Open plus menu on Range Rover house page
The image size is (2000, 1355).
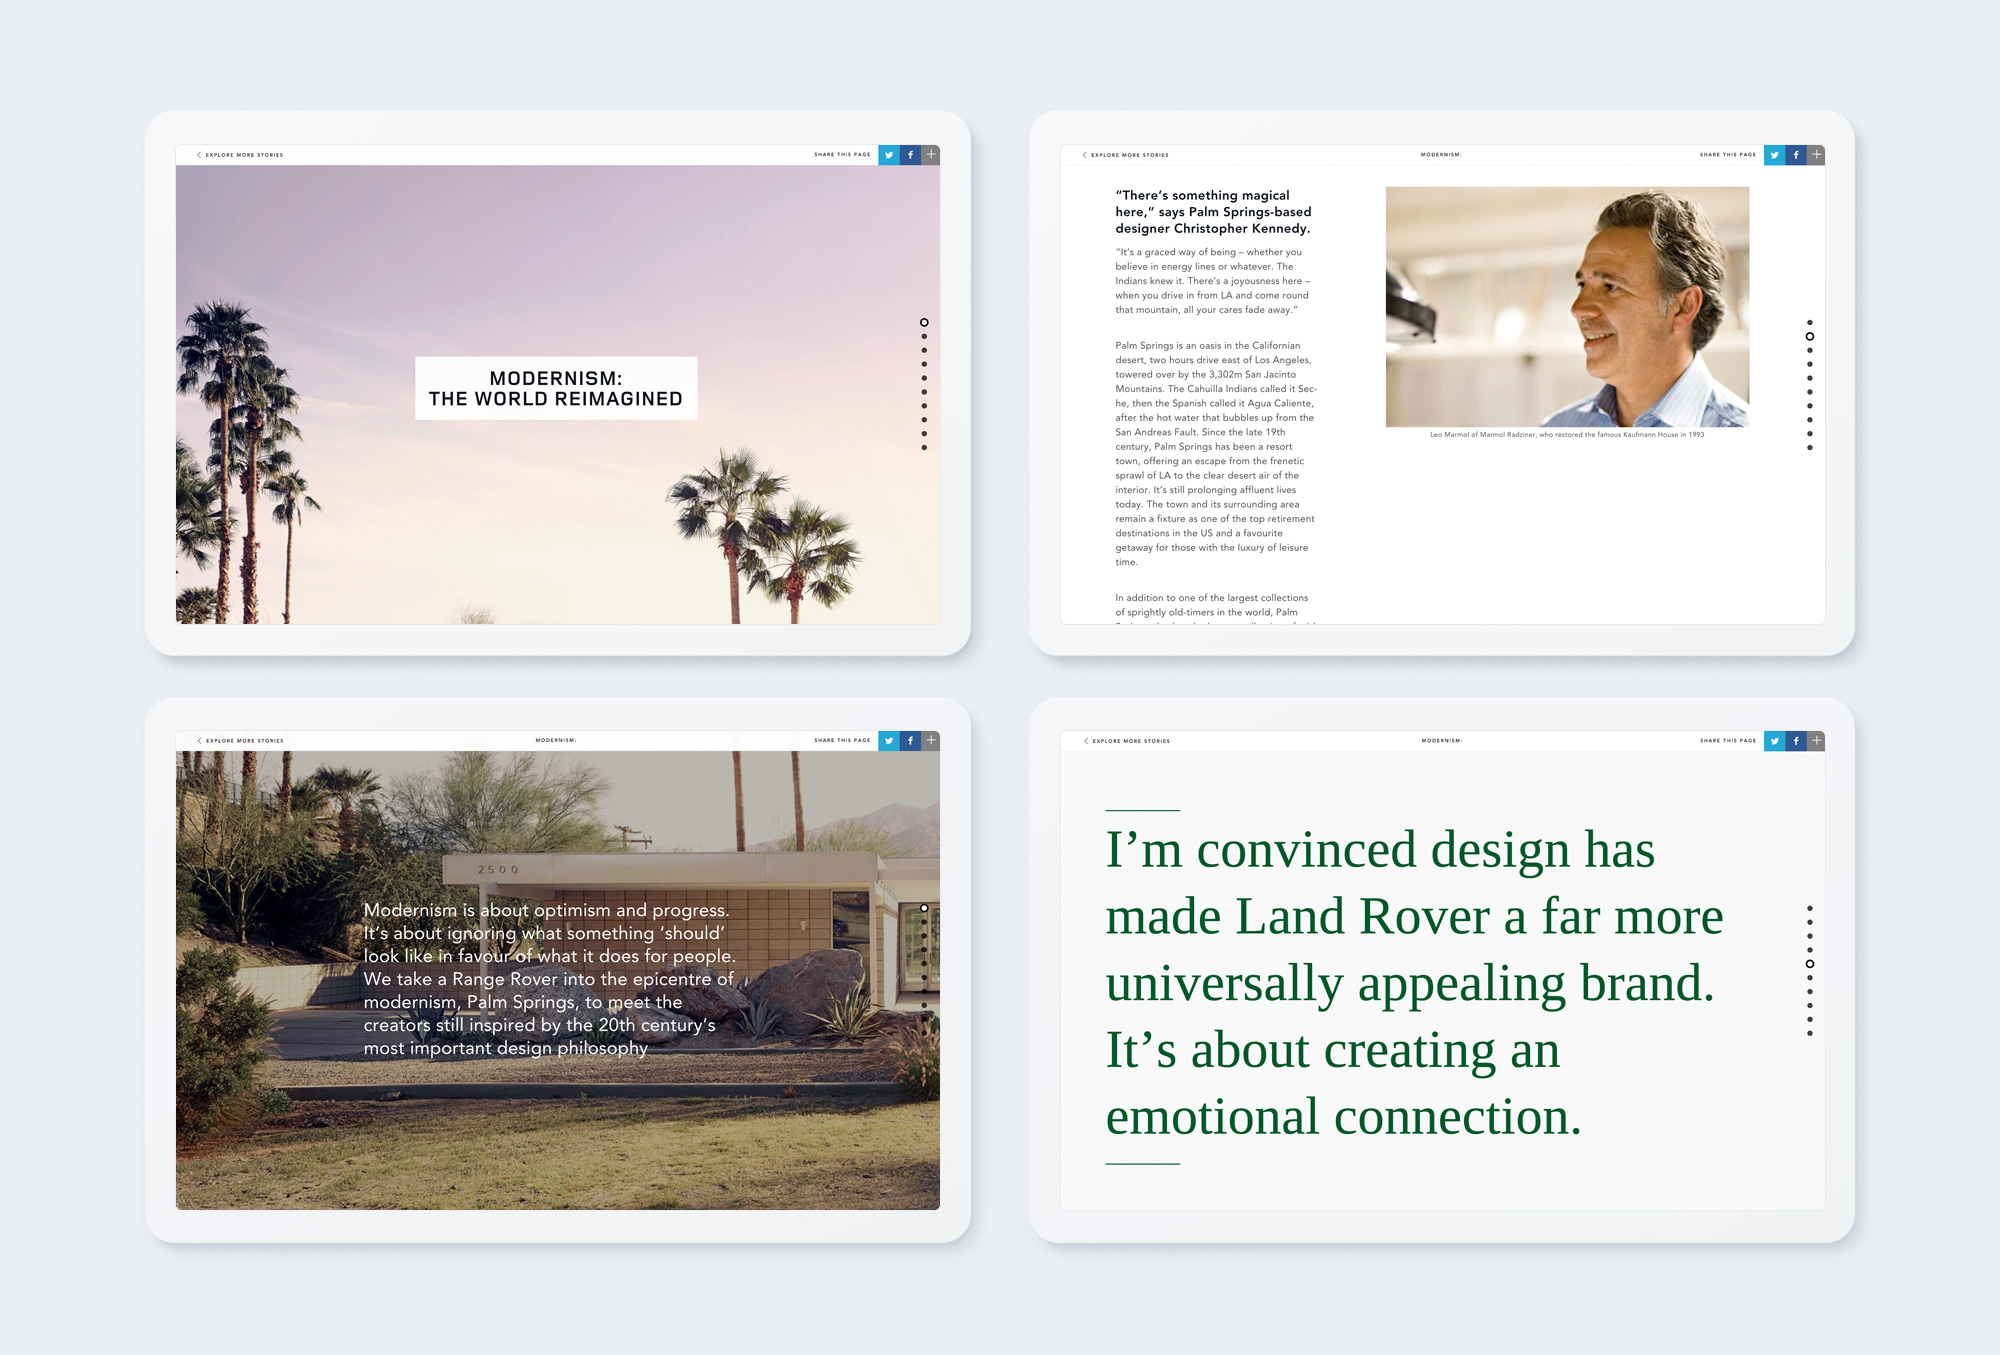931,741
